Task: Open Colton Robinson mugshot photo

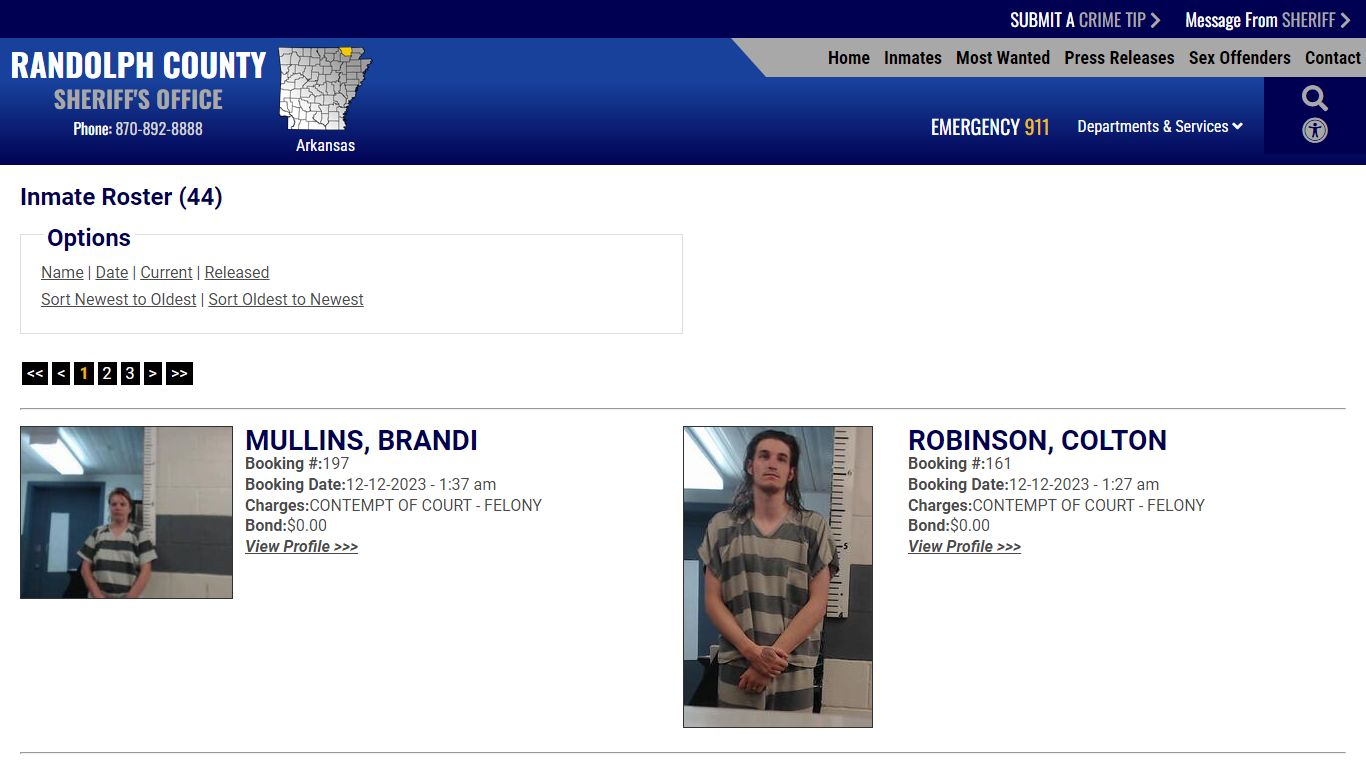Action: tap(778, 577)
